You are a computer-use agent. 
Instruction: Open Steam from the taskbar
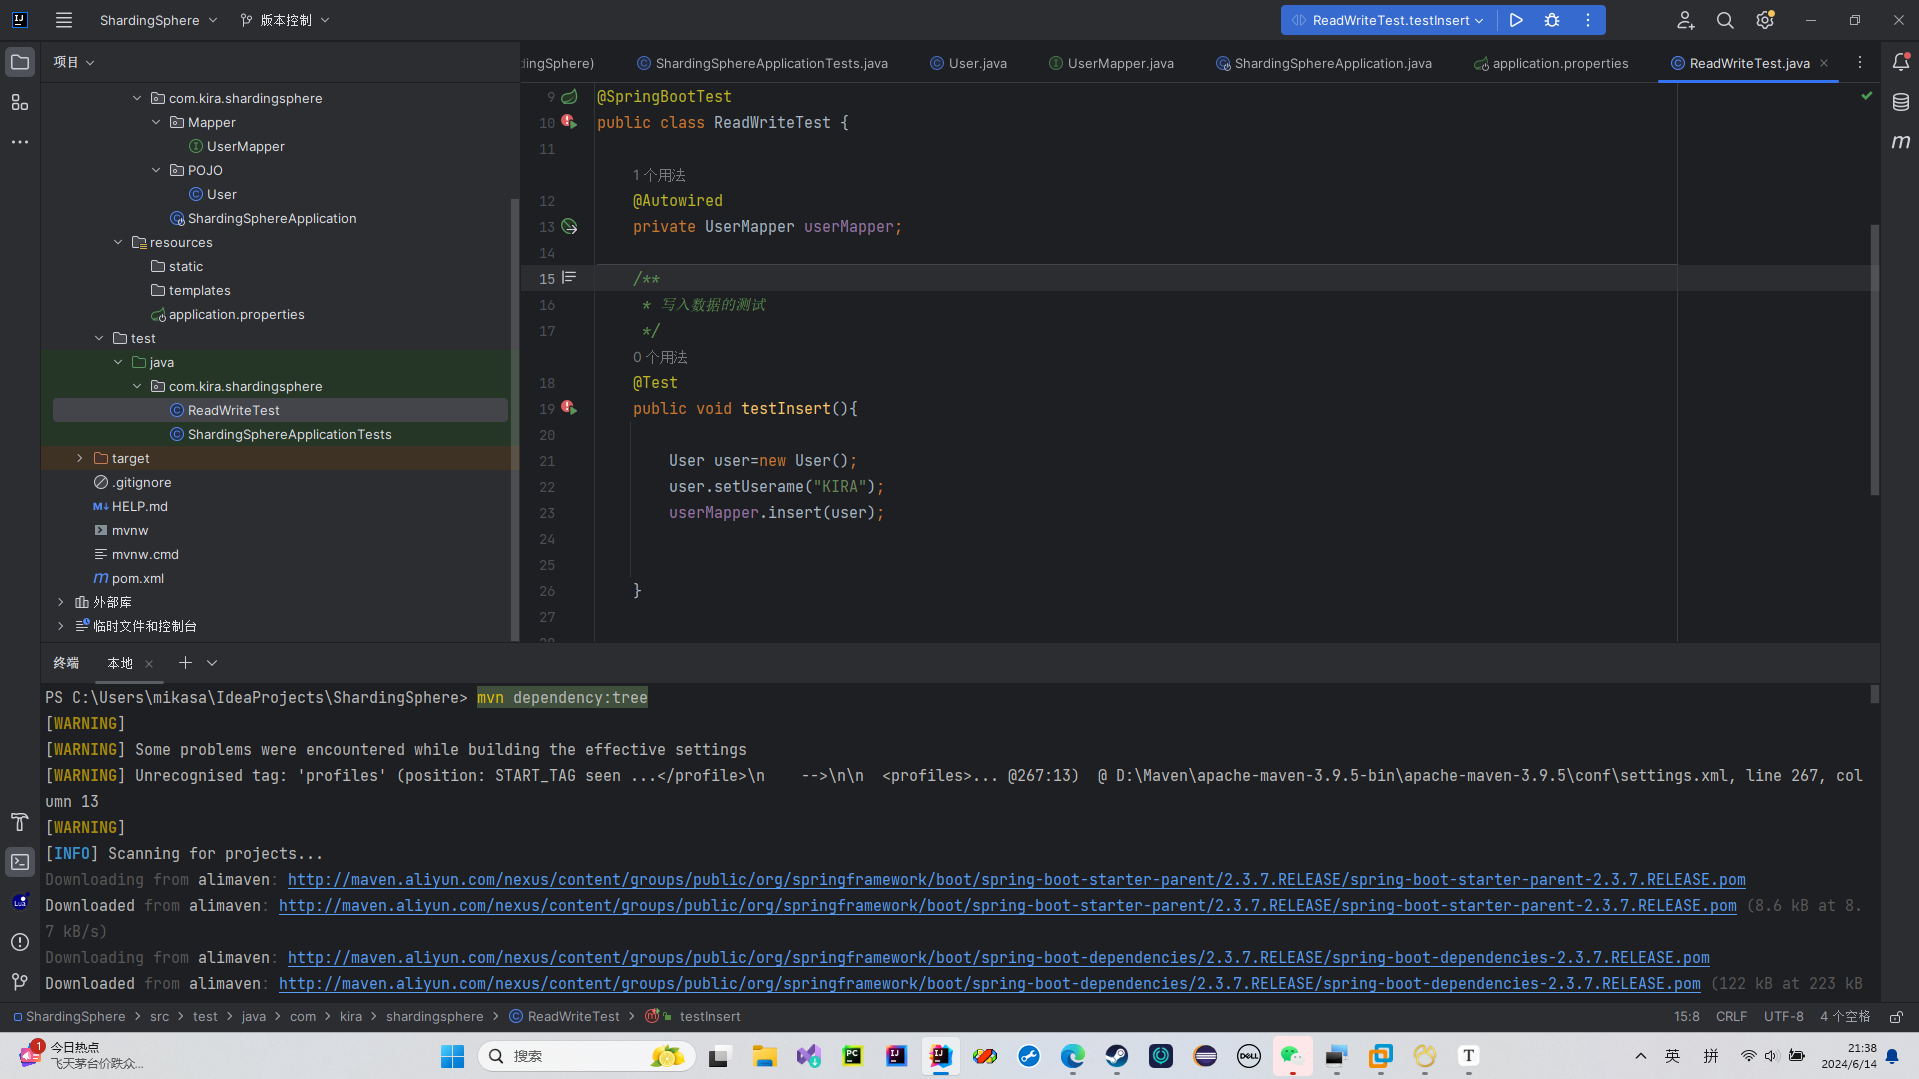[x=1117, y=1056]
